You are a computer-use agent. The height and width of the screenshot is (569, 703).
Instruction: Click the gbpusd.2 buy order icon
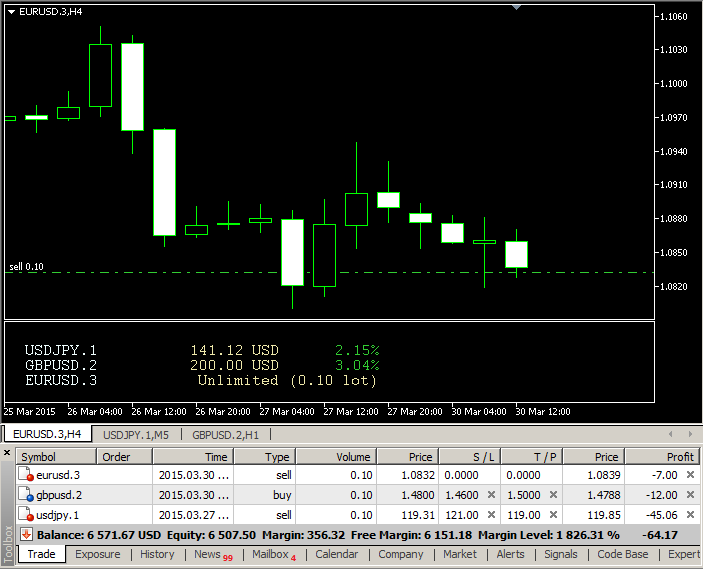click(26, 494)
